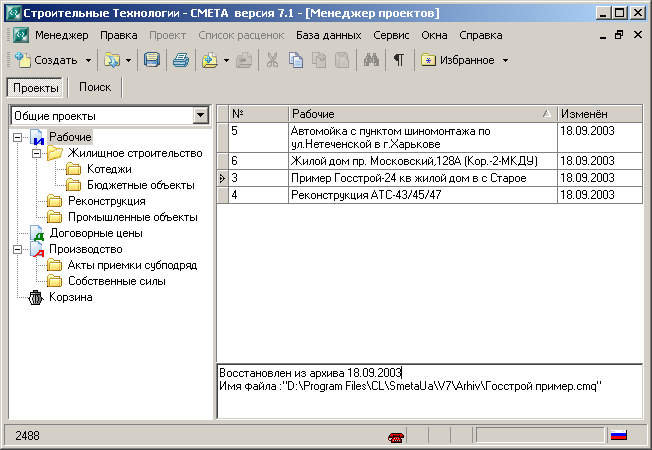
Task: Select the Котеджи folder
Action: (109, 169)
